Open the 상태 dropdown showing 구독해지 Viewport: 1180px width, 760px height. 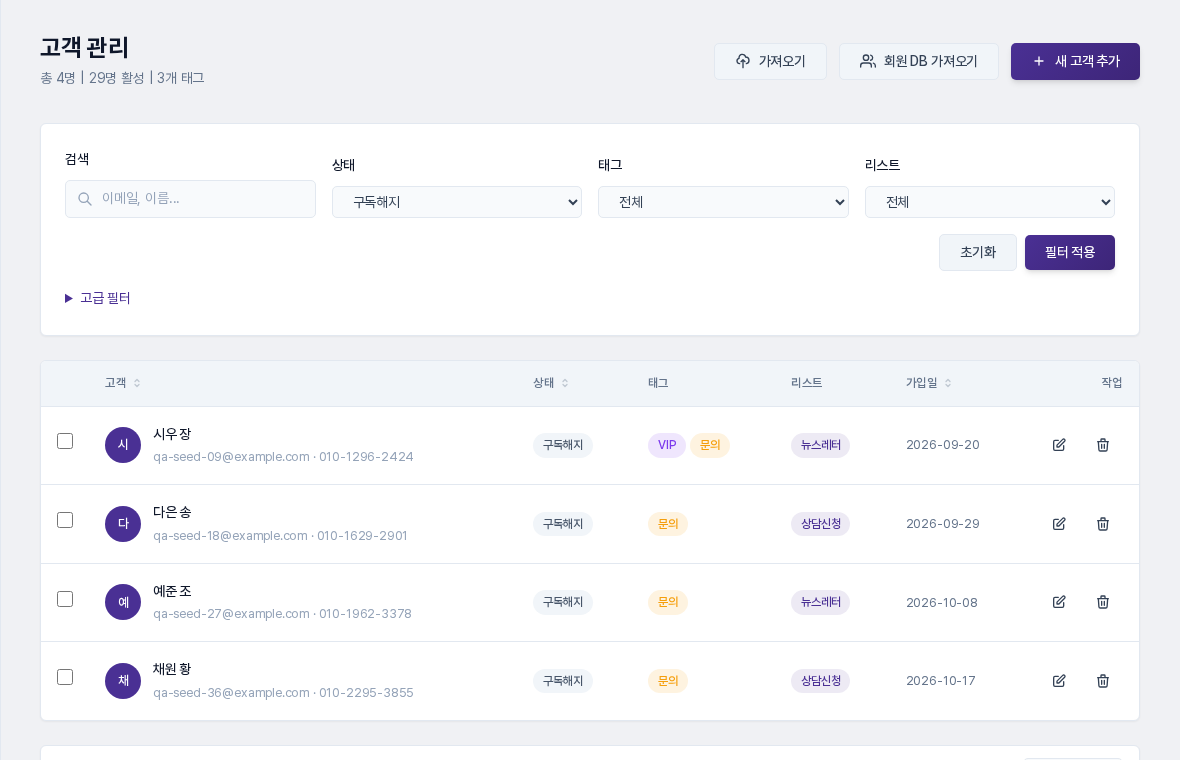[x=457, y=202]
